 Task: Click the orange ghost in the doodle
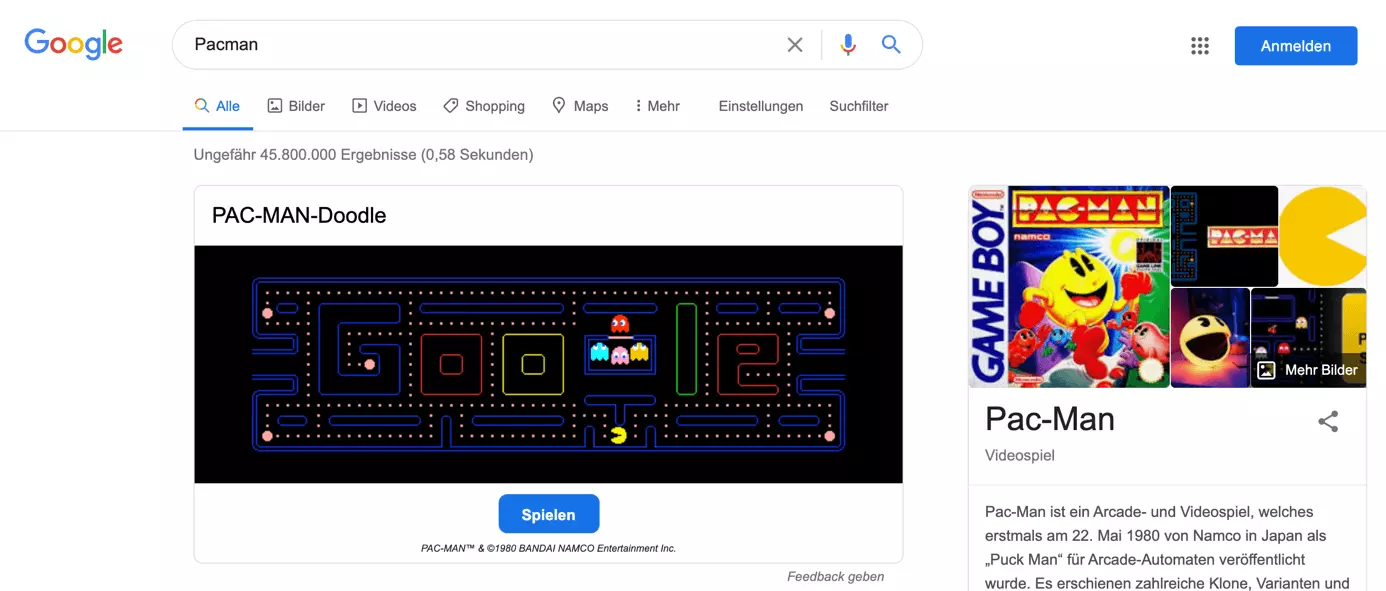639,352
